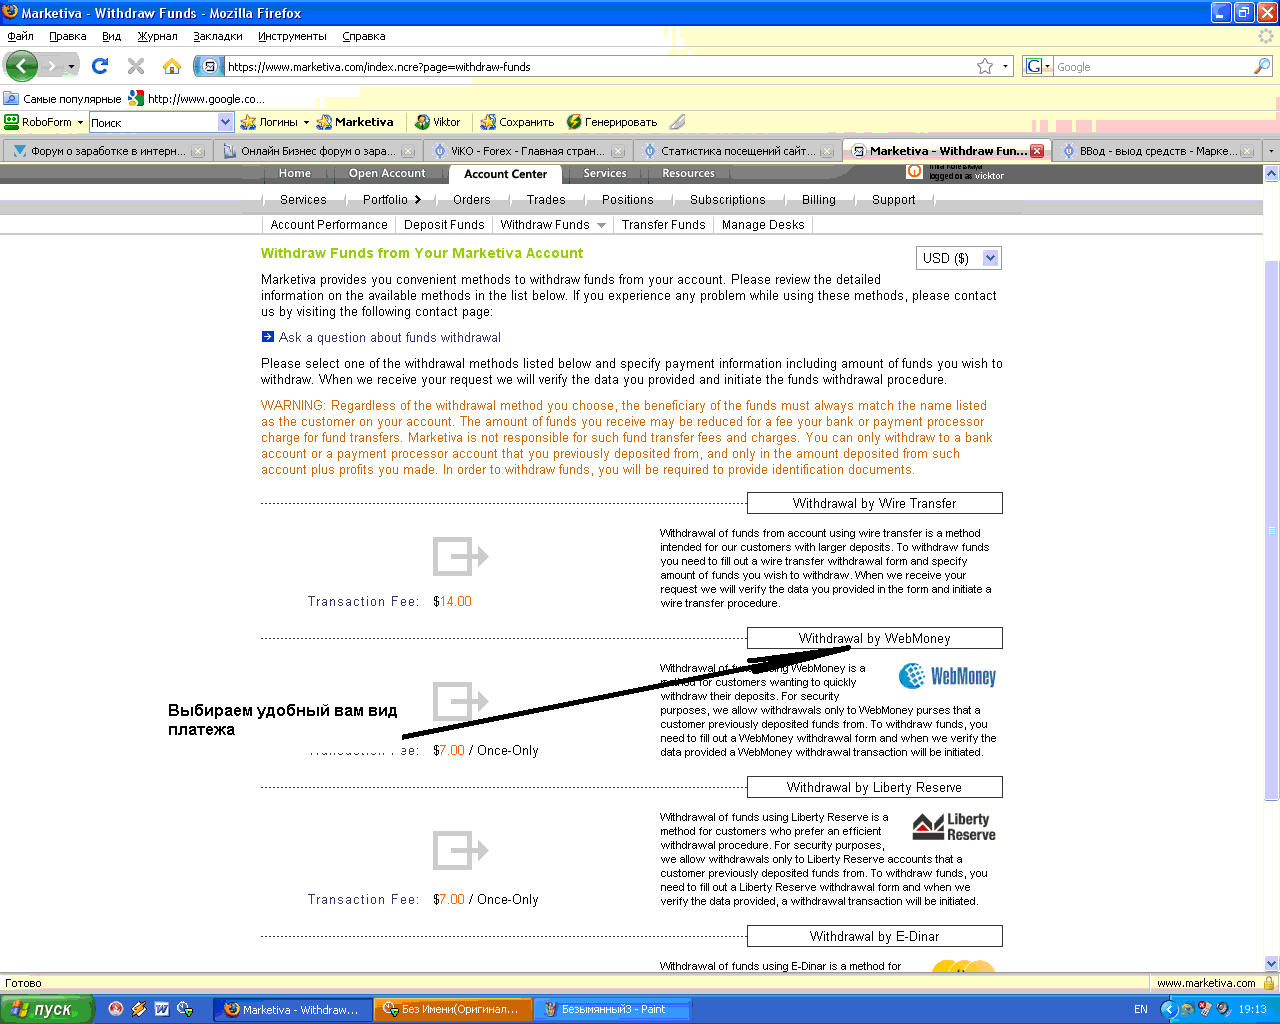Switch to the Статистика посещений сайта tab
The width and height of the screenshot is (1280, 1024).
point(738,151)
